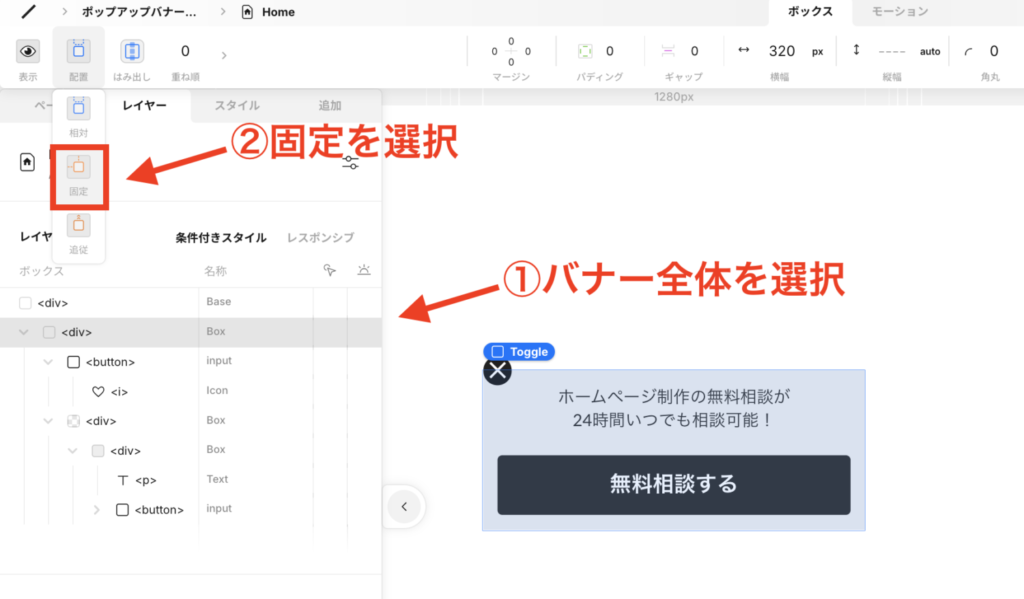The image size is (1024, 599).
Task: Click the cursor column header icon
Action: click(x=330, y=270)
